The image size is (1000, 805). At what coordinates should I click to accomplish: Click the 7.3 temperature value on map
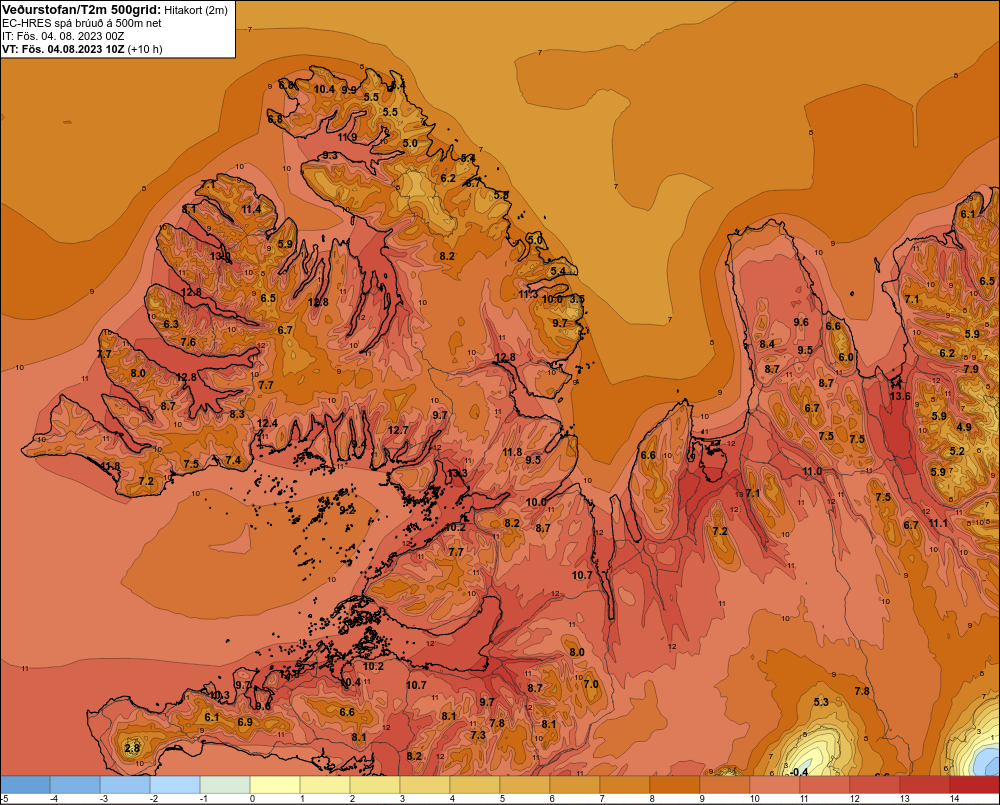478,735
